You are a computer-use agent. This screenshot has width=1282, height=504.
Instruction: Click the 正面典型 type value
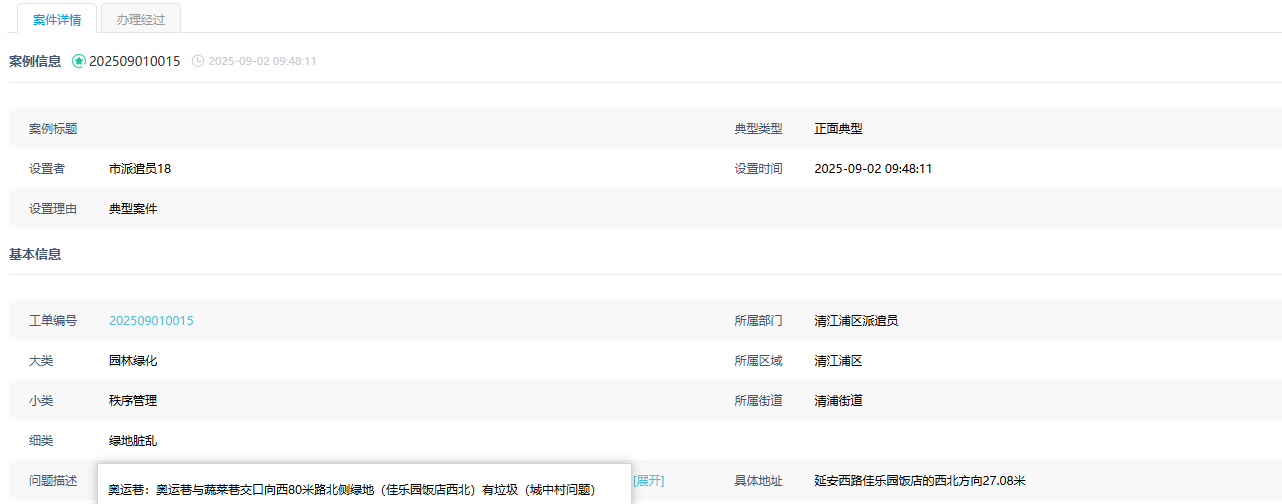(x=838, y=129)
